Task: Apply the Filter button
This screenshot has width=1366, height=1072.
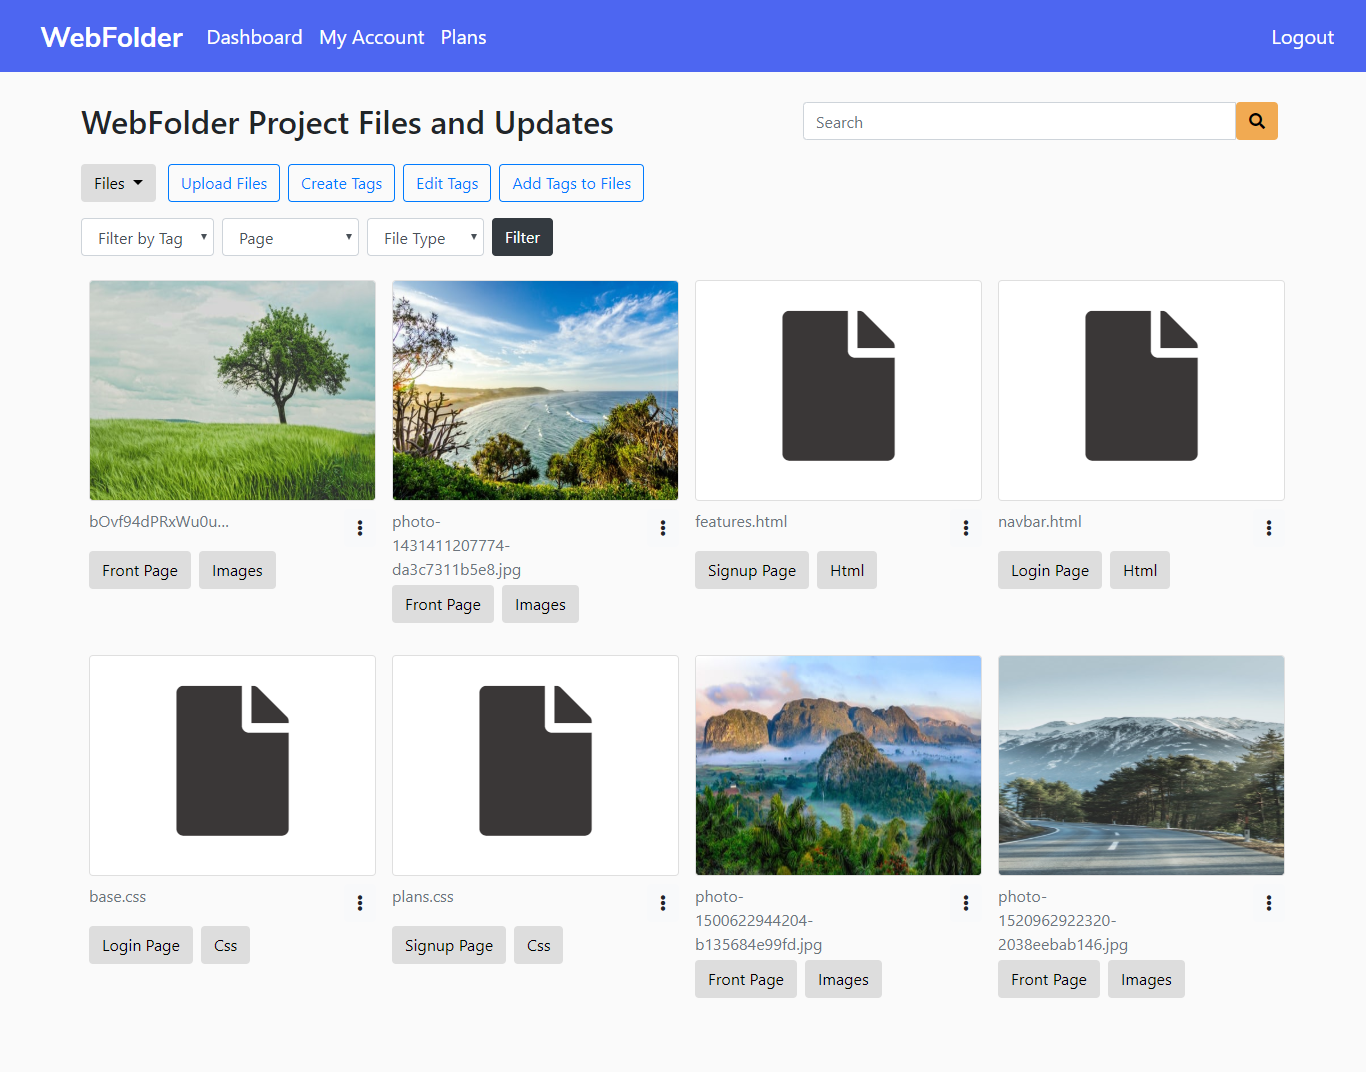Action: tap(522, 237)
